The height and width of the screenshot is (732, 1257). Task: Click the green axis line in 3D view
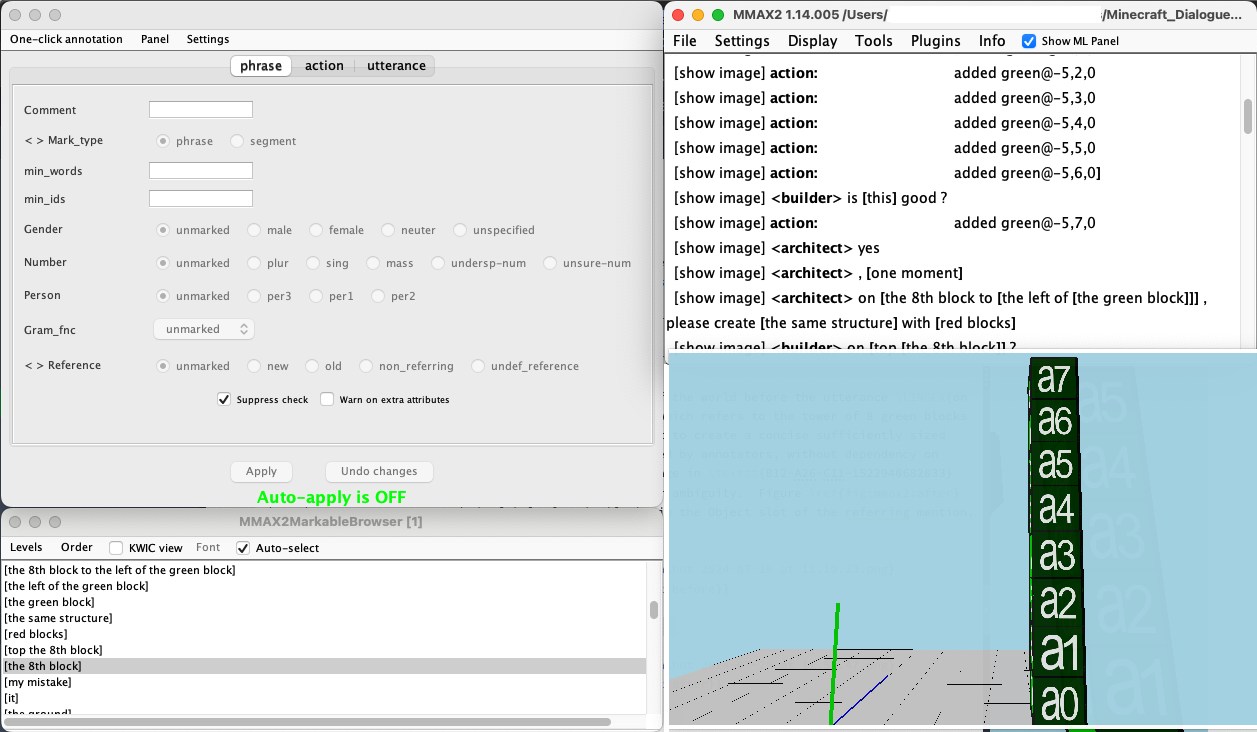[834, 660]
